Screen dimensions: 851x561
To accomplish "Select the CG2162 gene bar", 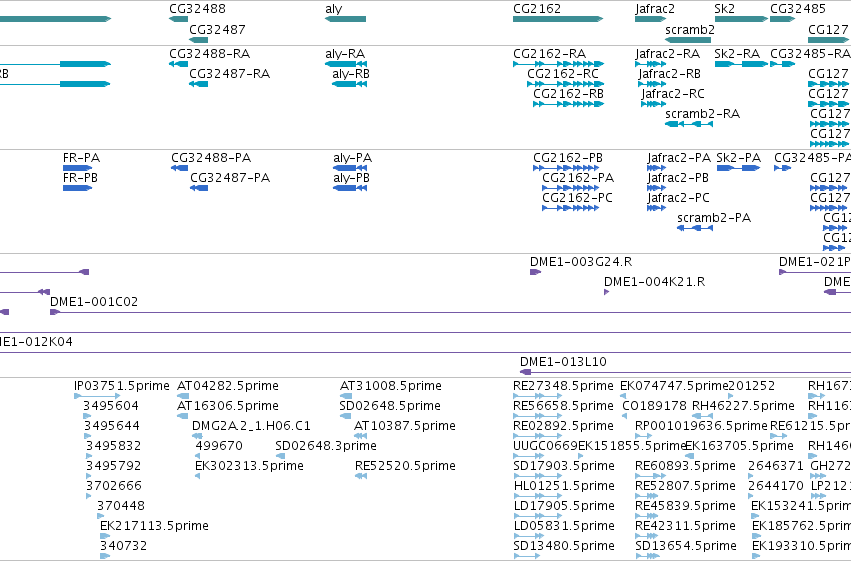I will [x=558, y=19].
